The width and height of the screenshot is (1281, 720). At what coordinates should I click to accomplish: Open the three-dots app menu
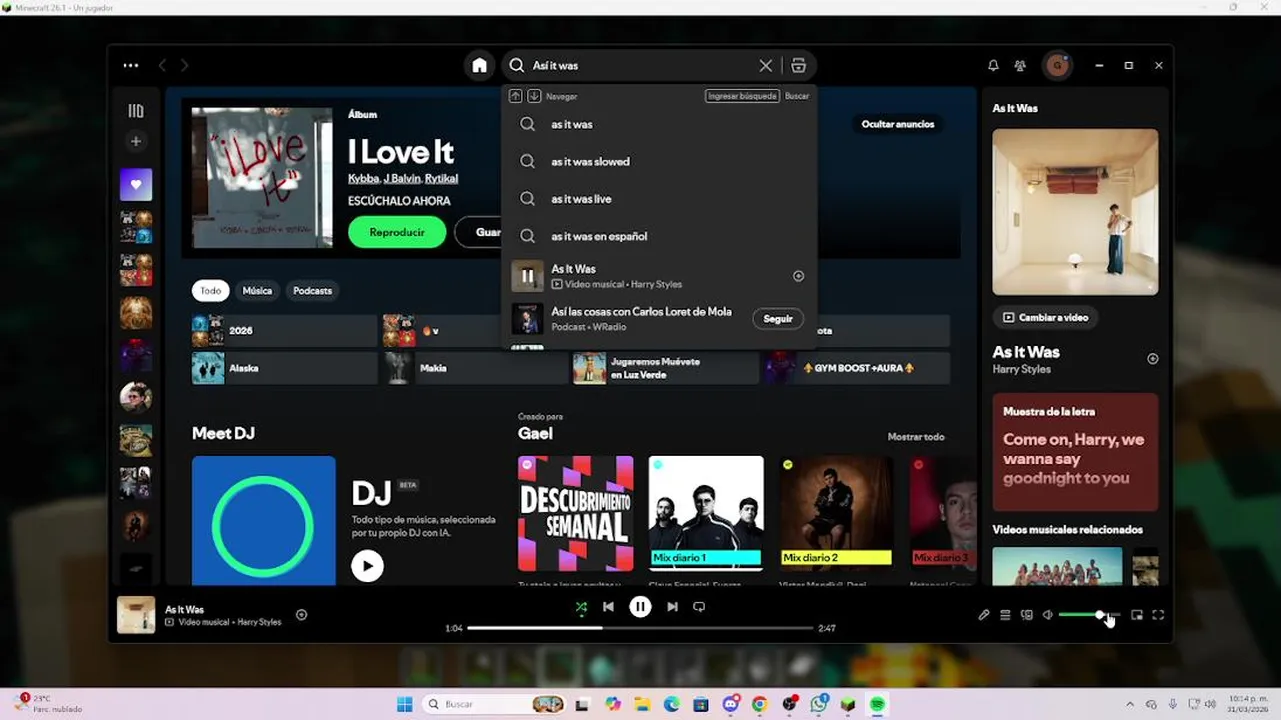[131, 65]
